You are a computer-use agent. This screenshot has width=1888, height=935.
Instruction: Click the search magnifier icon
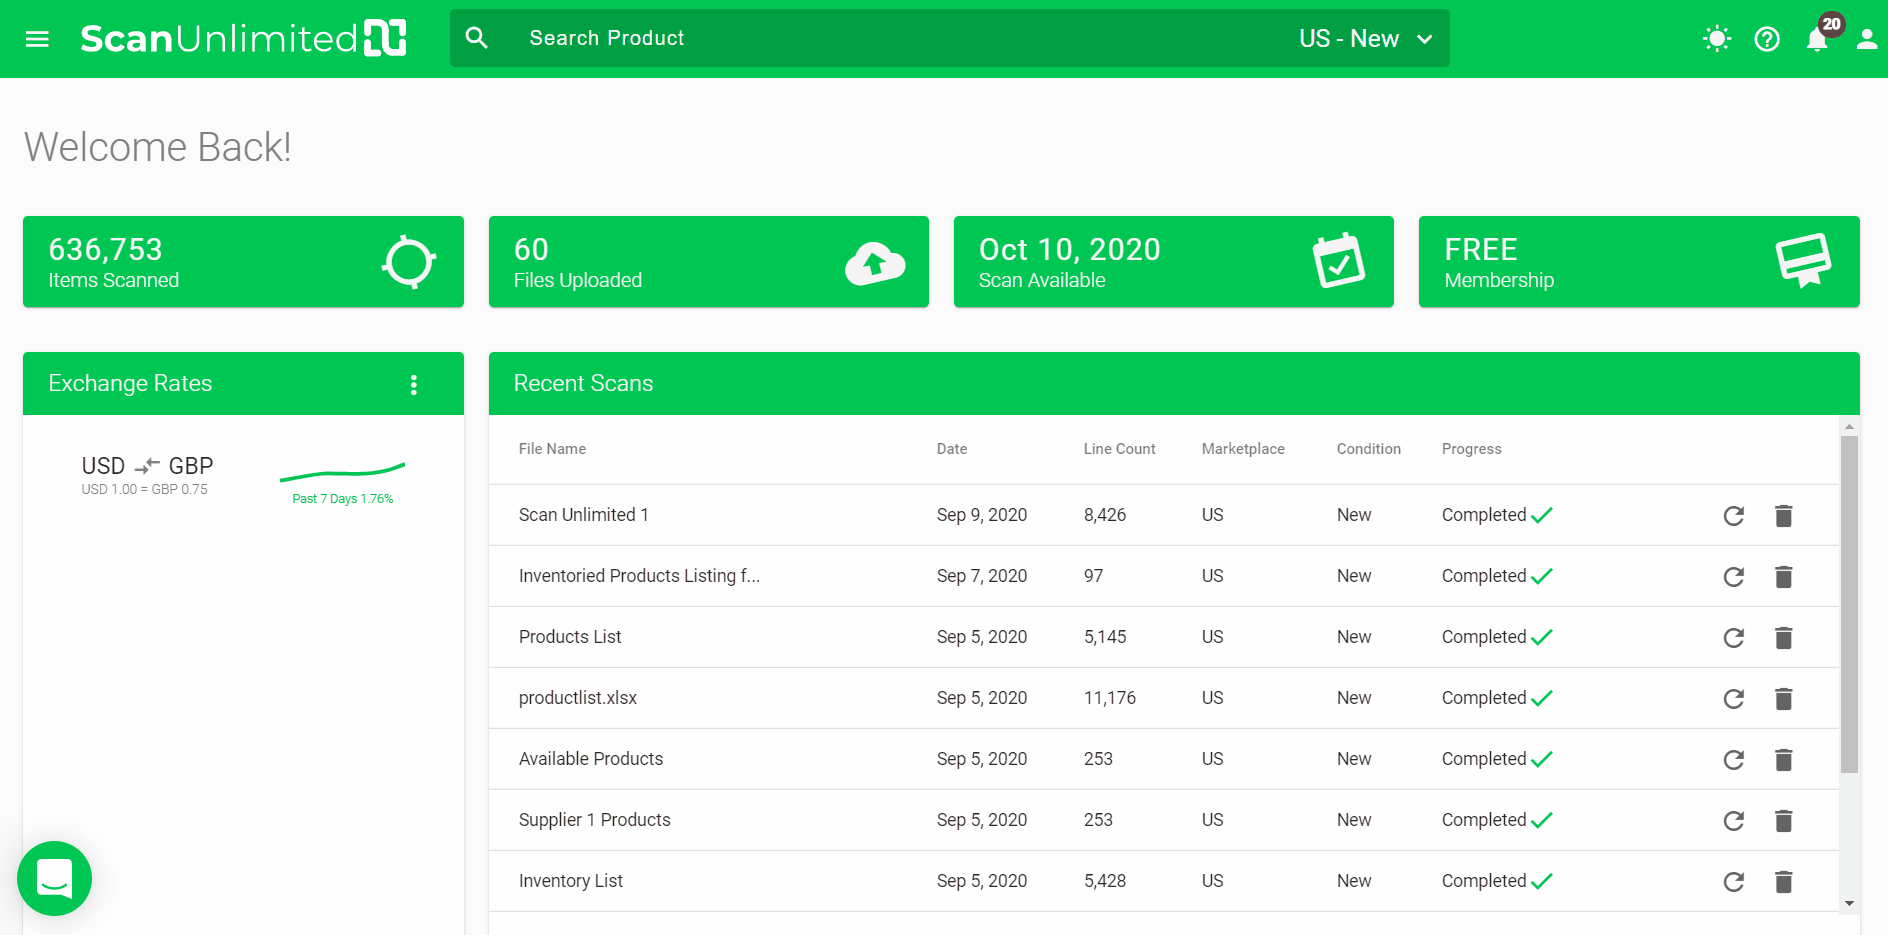tap(477, 38)
